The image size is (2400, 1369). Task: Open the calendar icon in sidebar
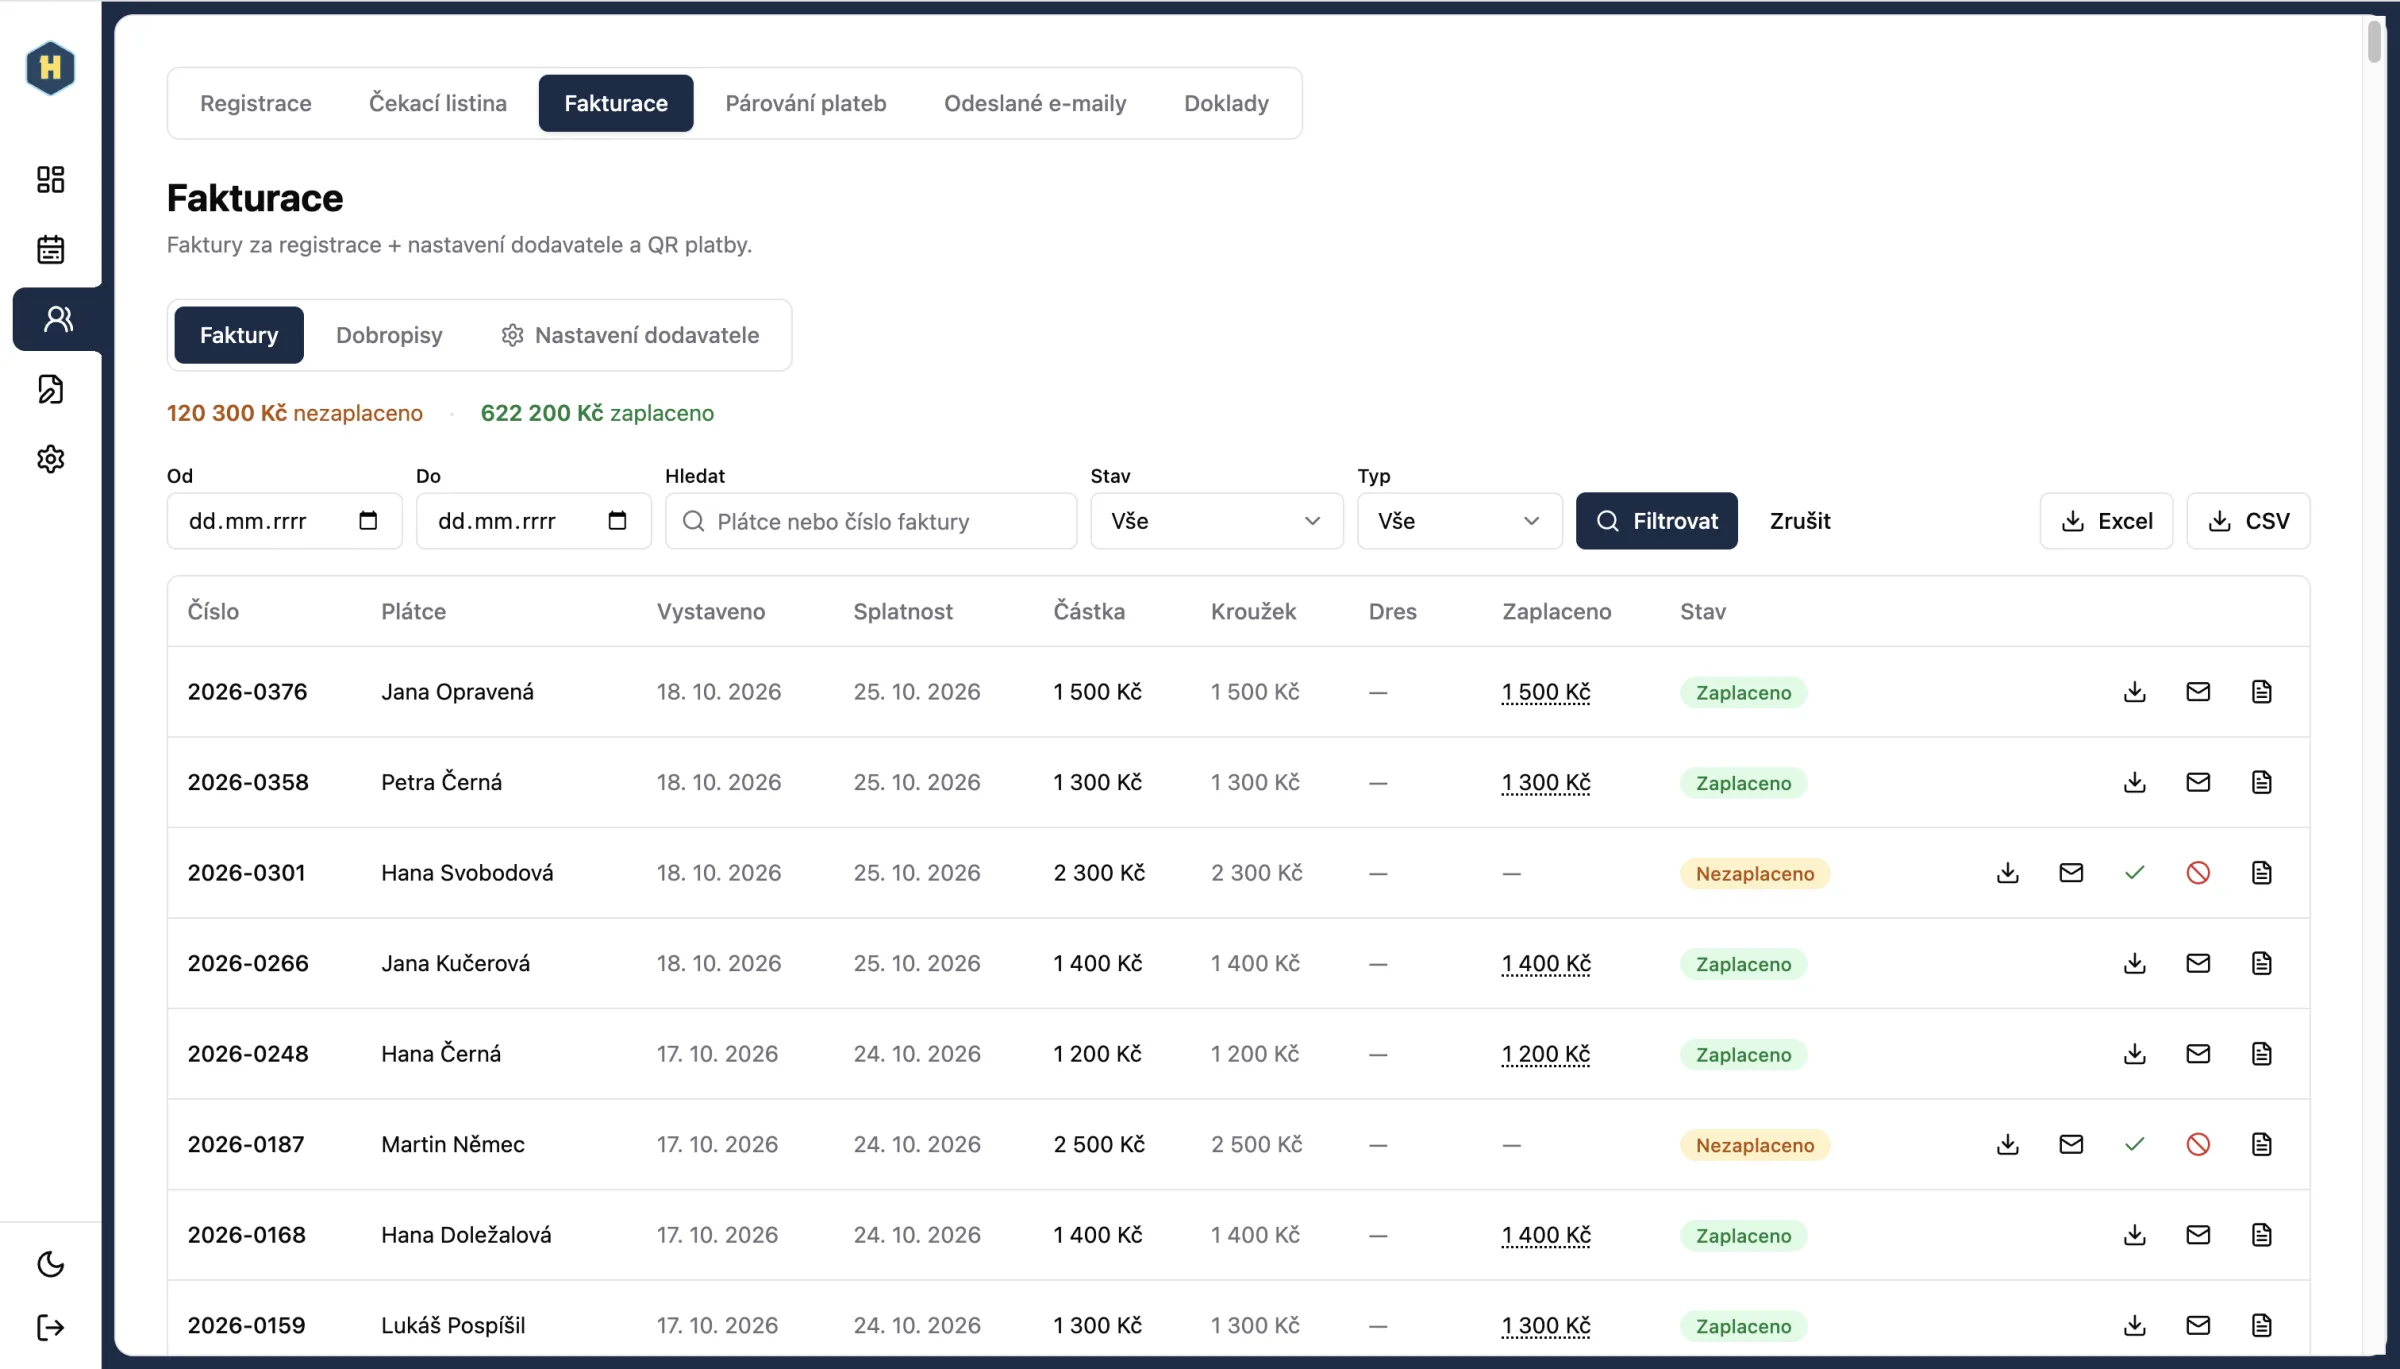[x=51, y=249]
